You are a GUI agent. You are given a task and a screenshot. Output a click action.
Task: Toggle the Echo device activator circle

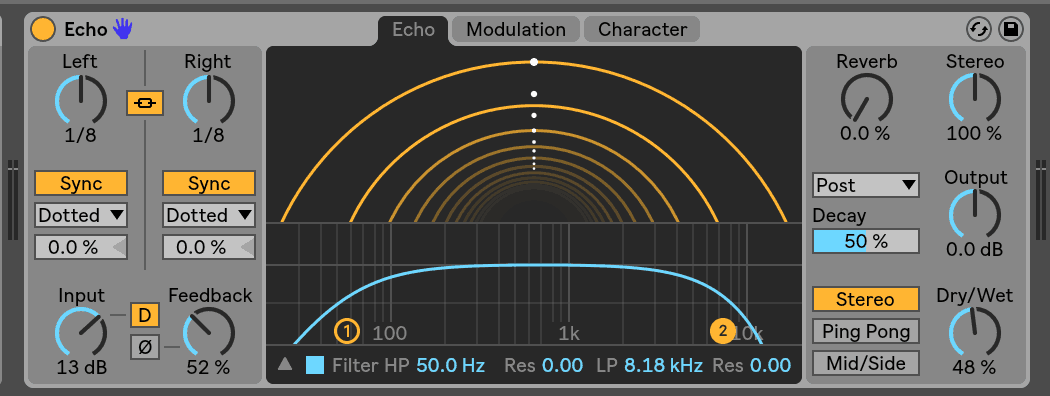tap(44, 29)
